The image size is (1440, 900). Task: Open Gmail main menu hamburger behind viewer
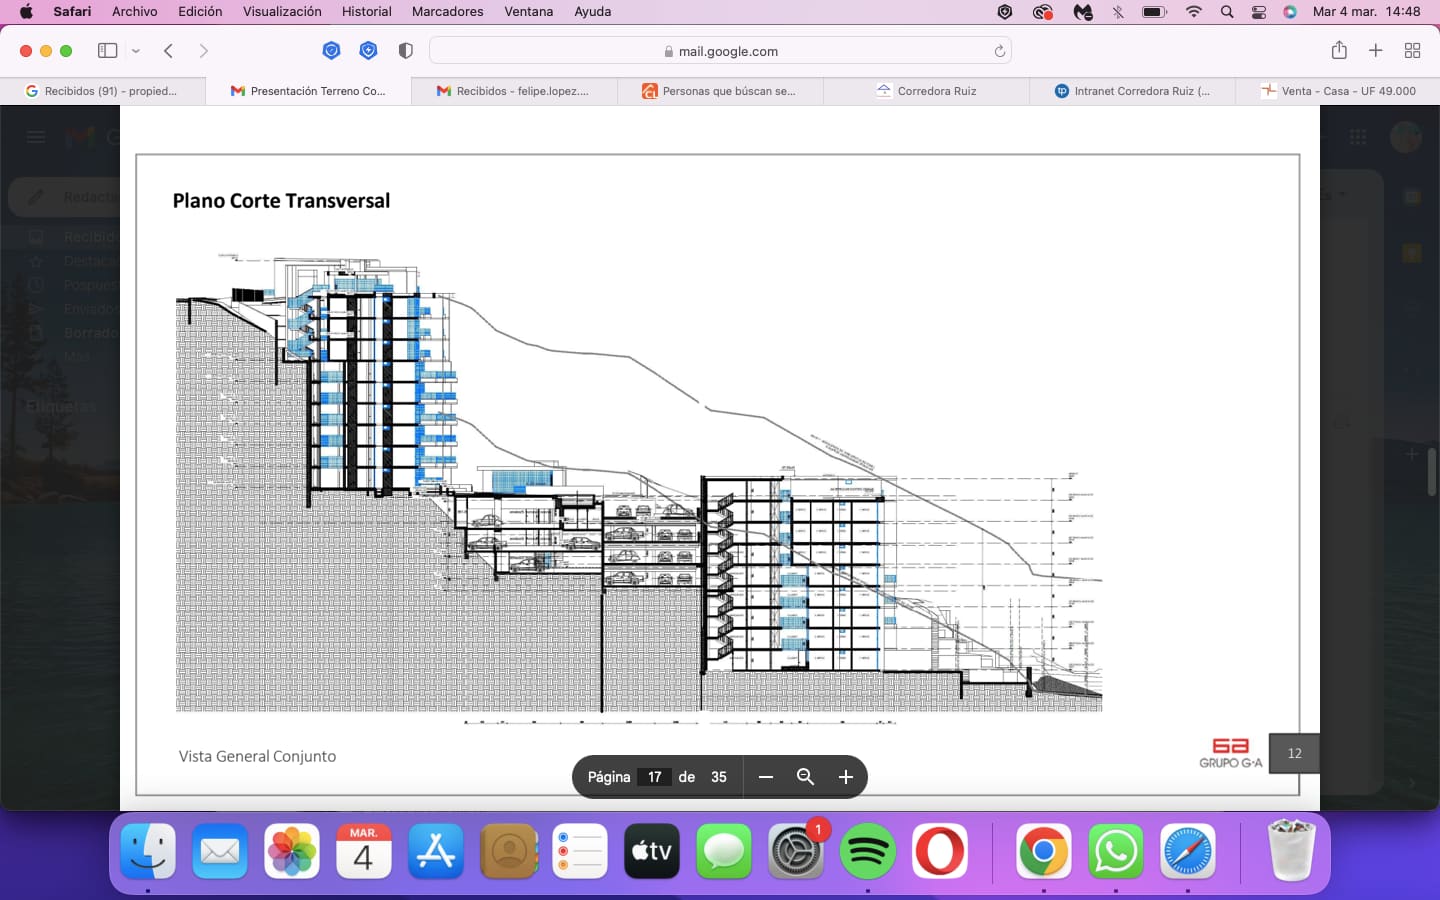click(x=36, y=137)
